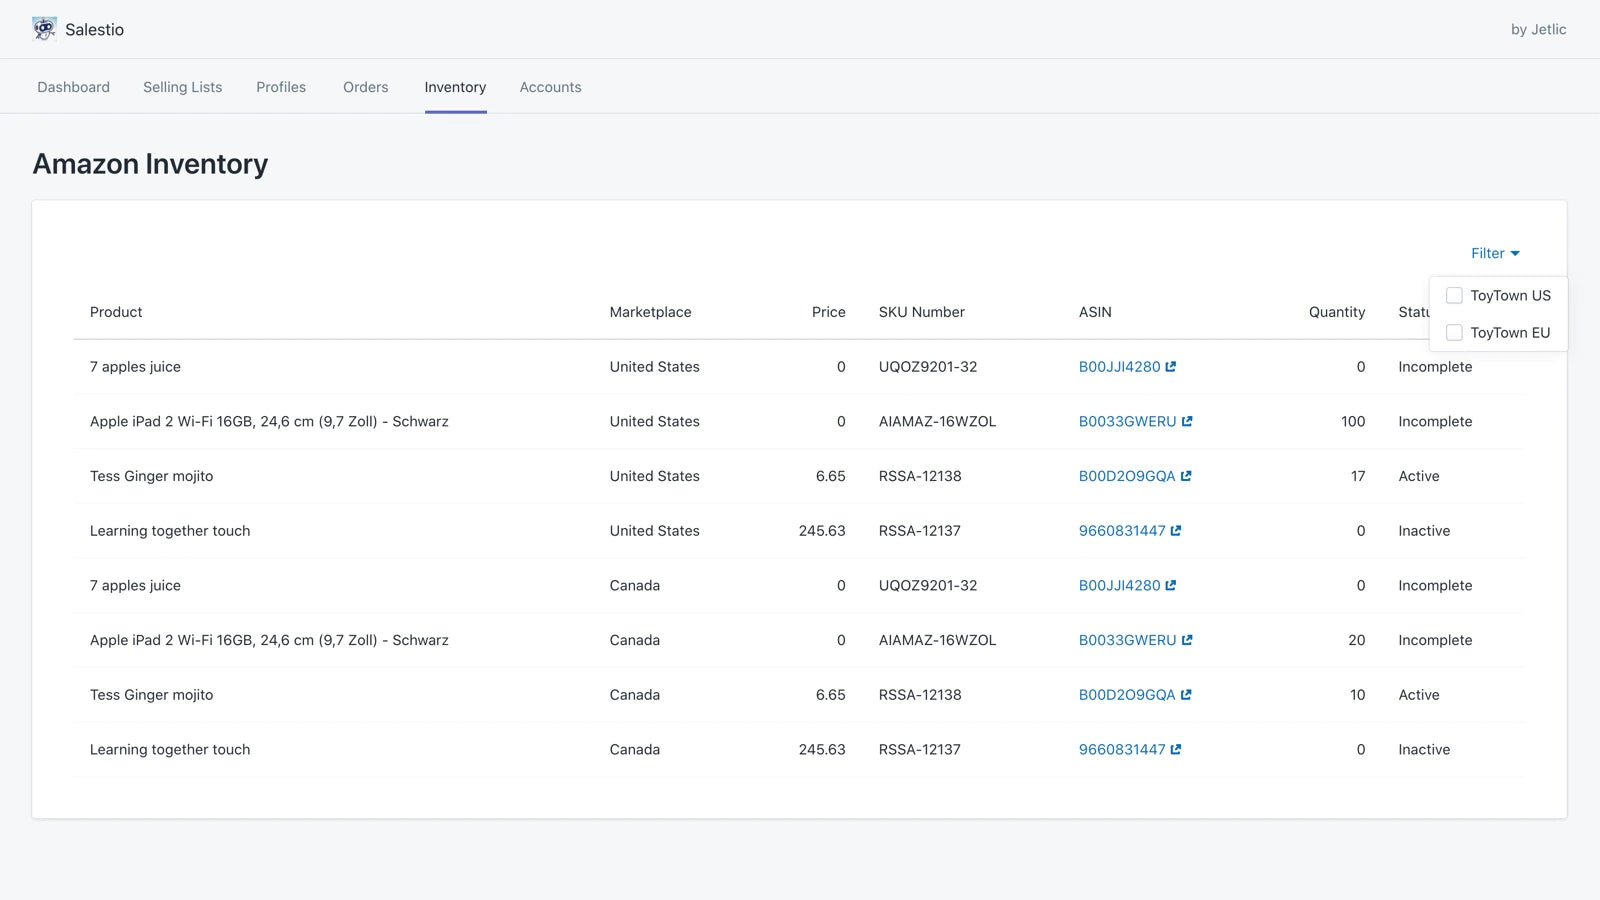Screen dimensions: 1600x900
Task: Collapse the Filter dropdown menu
Action: 1494,254
